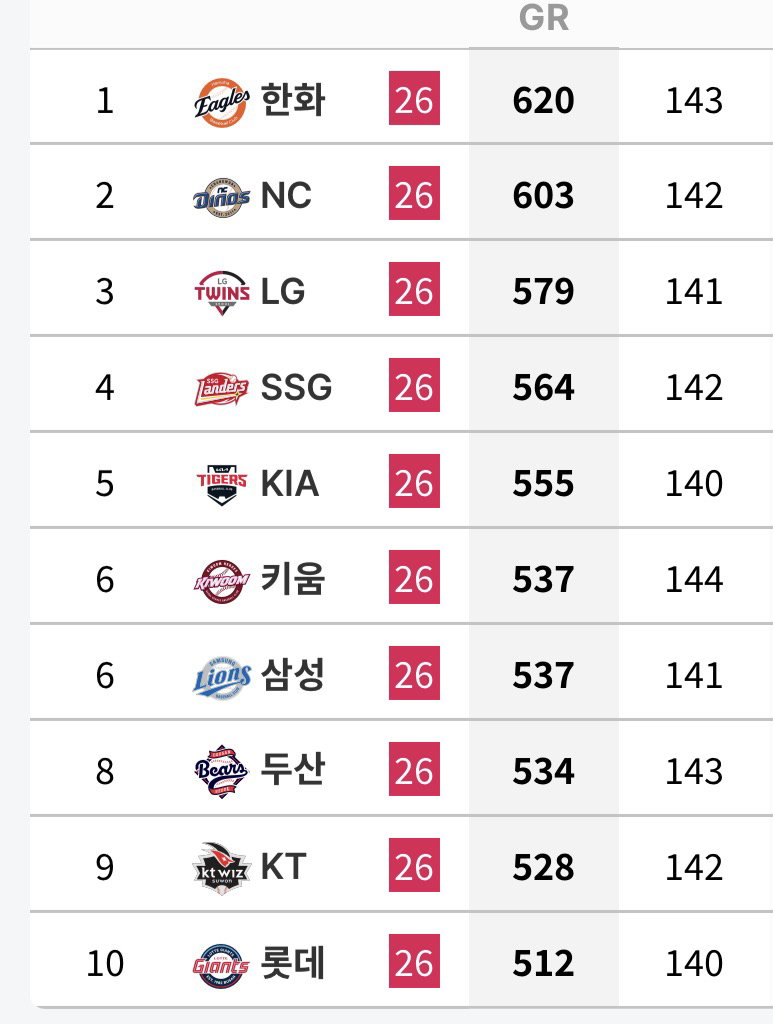
Task: Sort by the GR column header
Action: 544,18
